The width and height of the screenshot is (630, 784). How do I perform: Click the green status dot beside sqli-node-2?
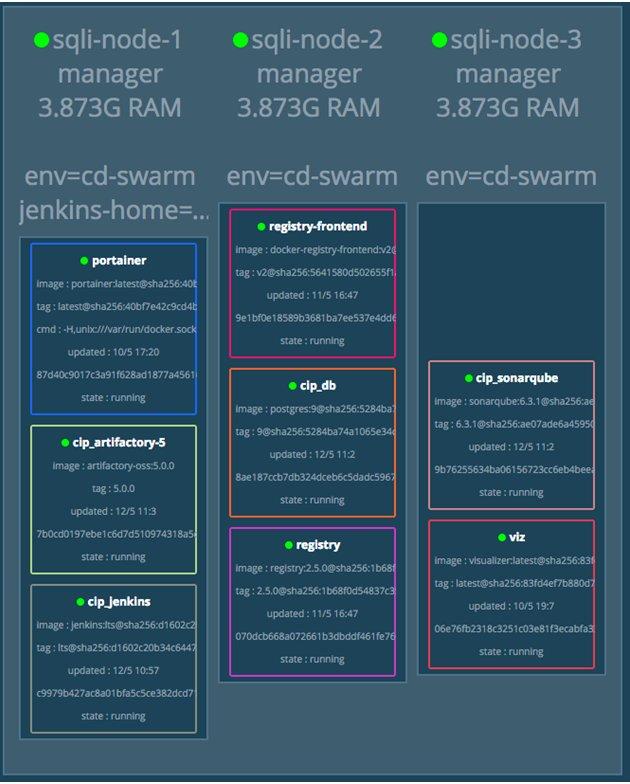[240, 40]
